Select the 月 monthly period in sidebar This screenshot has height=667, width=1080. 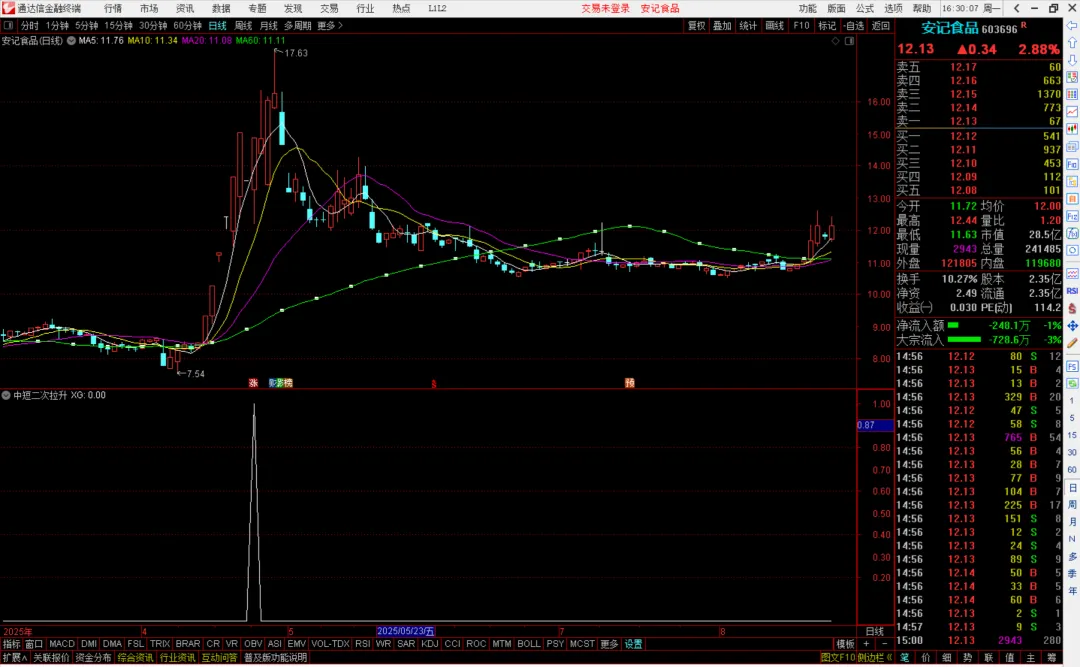click(1072, 522)
